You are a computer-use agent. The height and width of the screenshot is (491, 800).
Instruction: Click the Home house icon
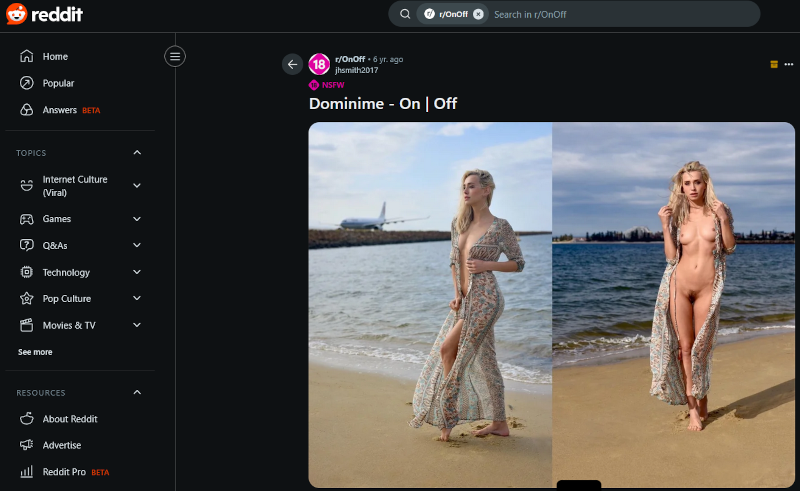click(x=27, y=56)
